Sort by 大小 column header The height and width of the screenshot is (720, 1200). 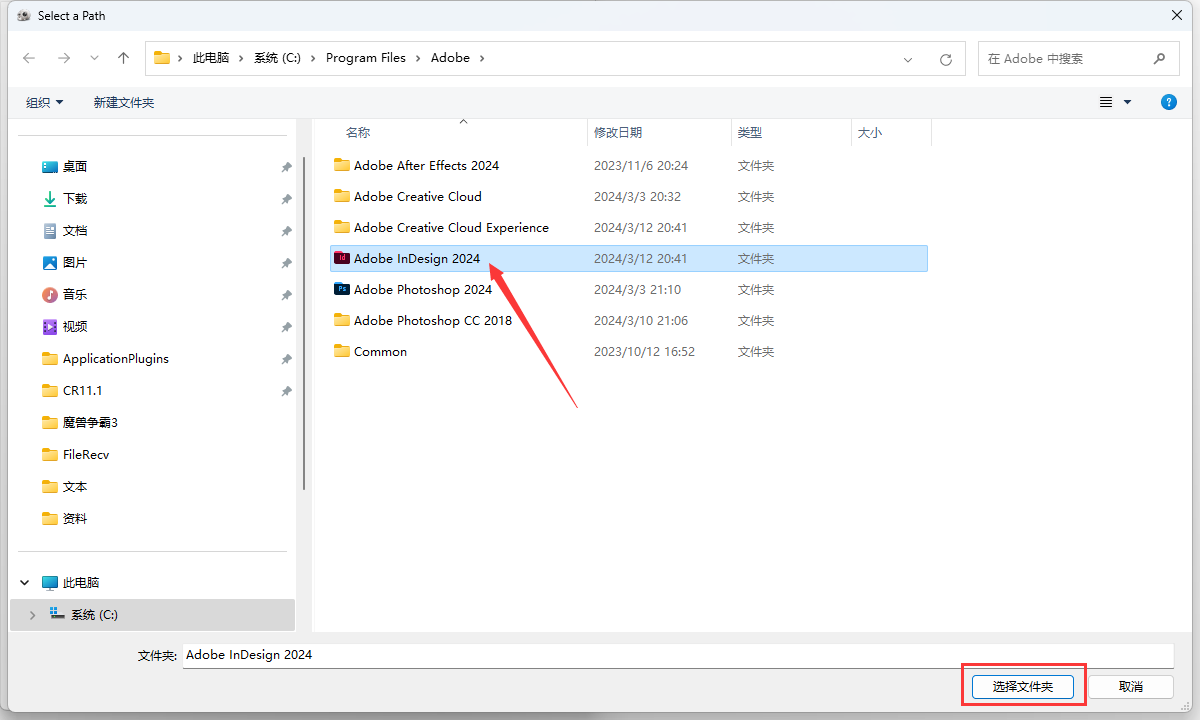870,132
